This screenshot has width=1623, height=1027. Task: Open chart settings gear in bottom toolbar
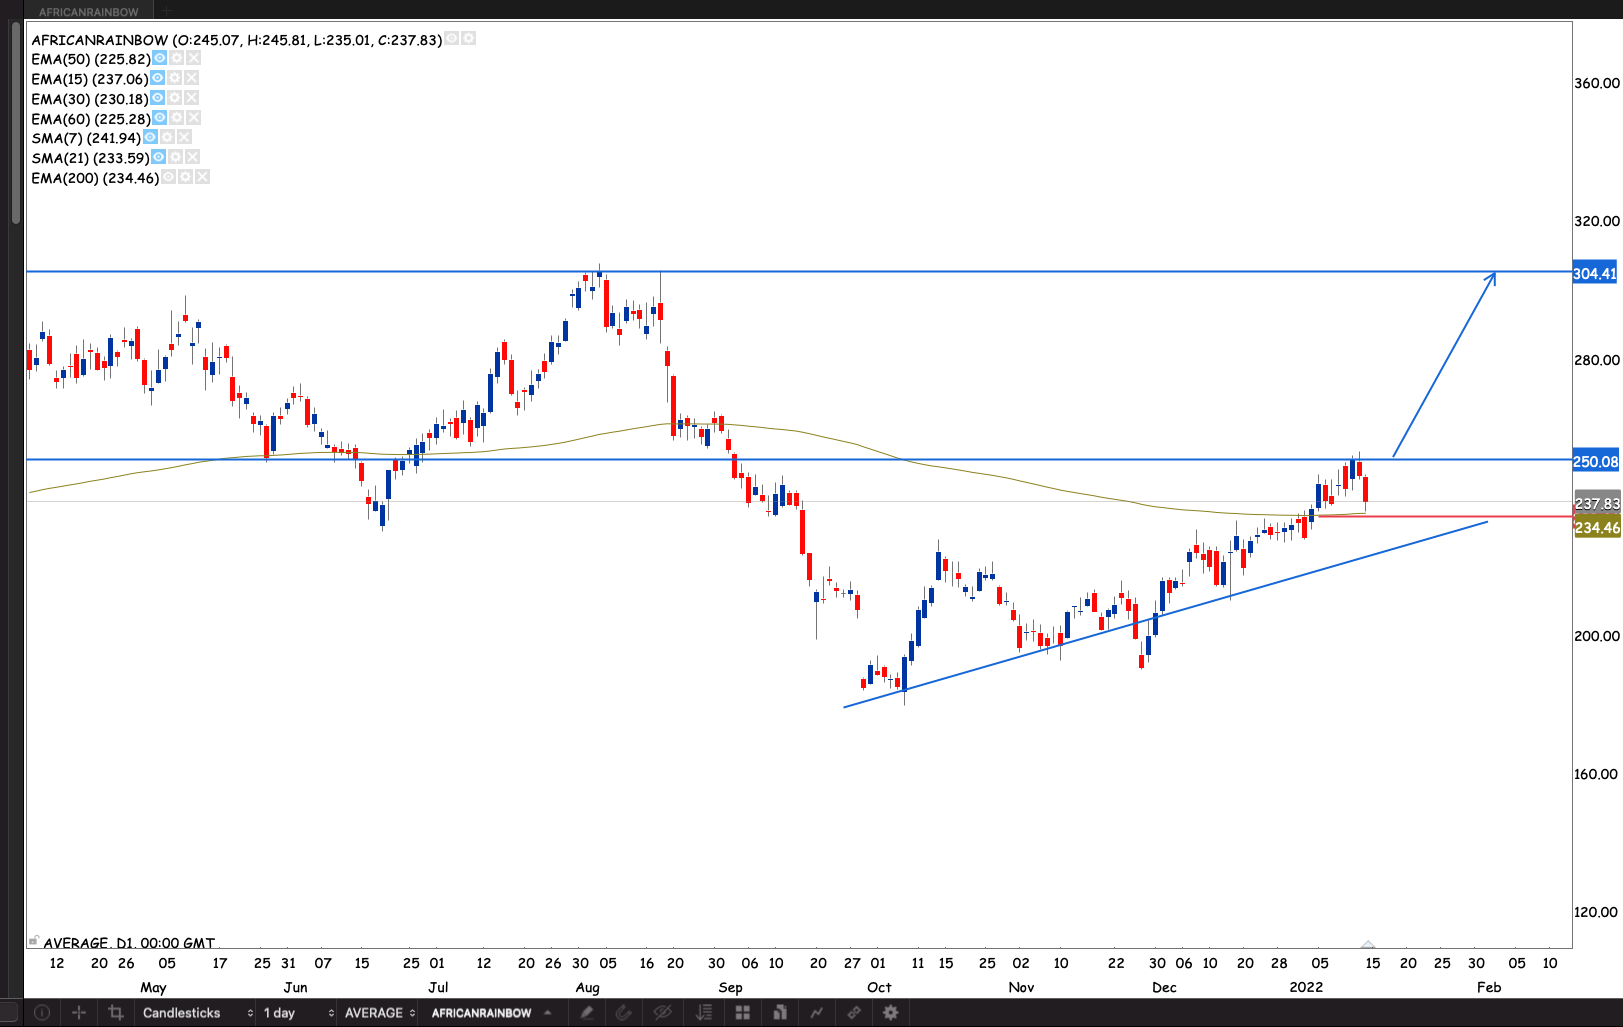[890, 1013]
